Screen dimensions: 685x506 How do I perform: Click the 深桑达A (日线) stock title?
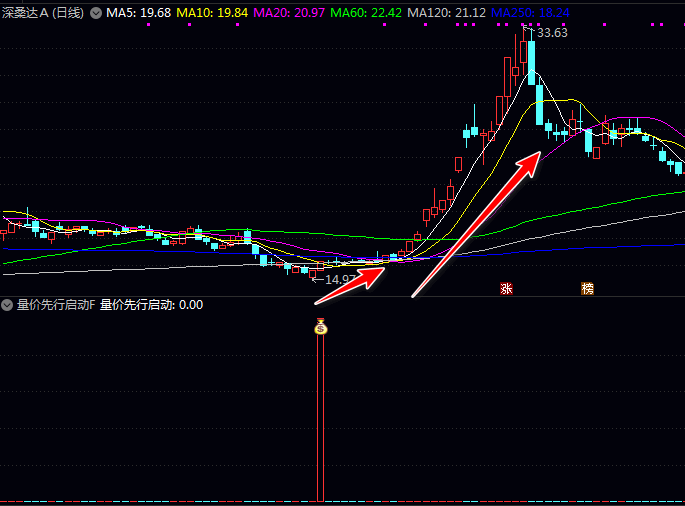pyautogui.click(x=43, y=13)
